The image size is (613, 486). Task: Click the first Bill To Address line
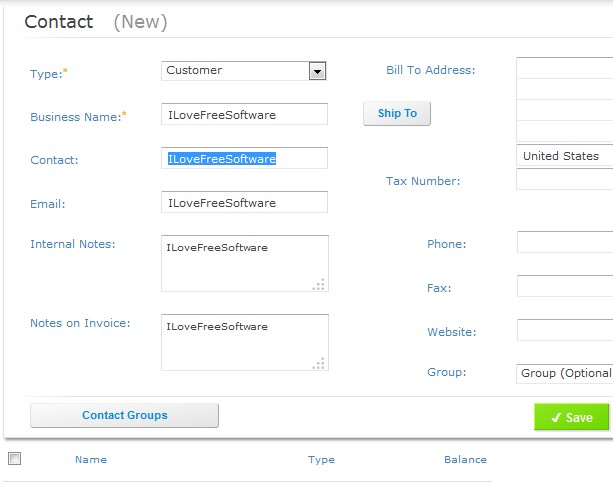pos(565,68)
